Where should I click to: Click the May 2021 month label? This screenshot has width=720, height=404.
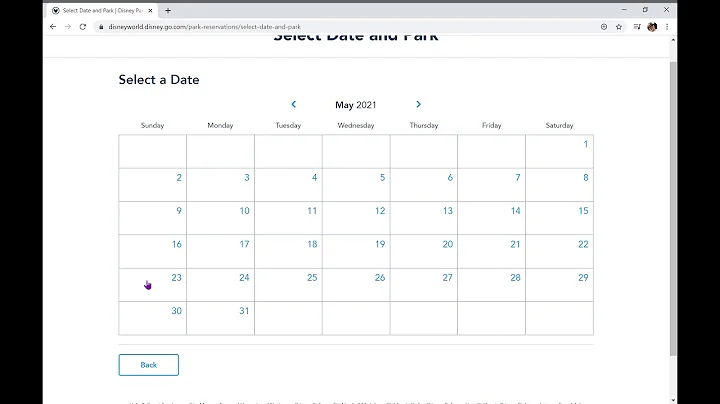(x=356, y=105)
